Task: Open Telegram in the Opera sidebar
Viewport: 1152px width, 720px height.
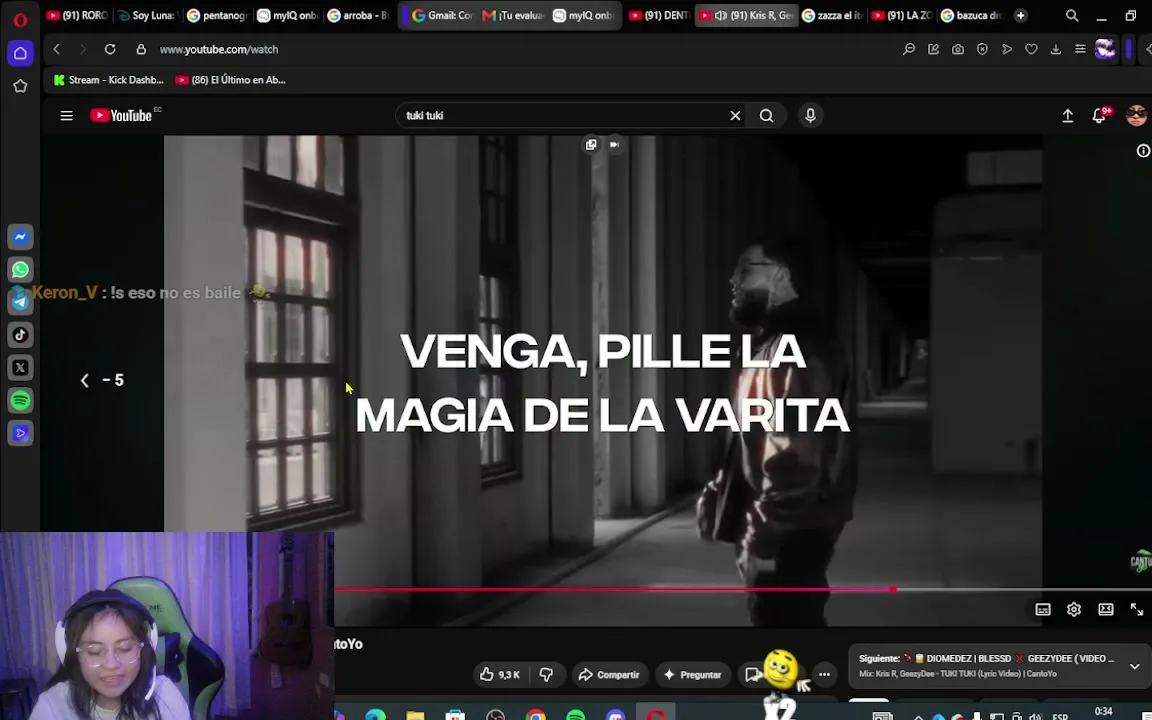Action: point(20,302)
